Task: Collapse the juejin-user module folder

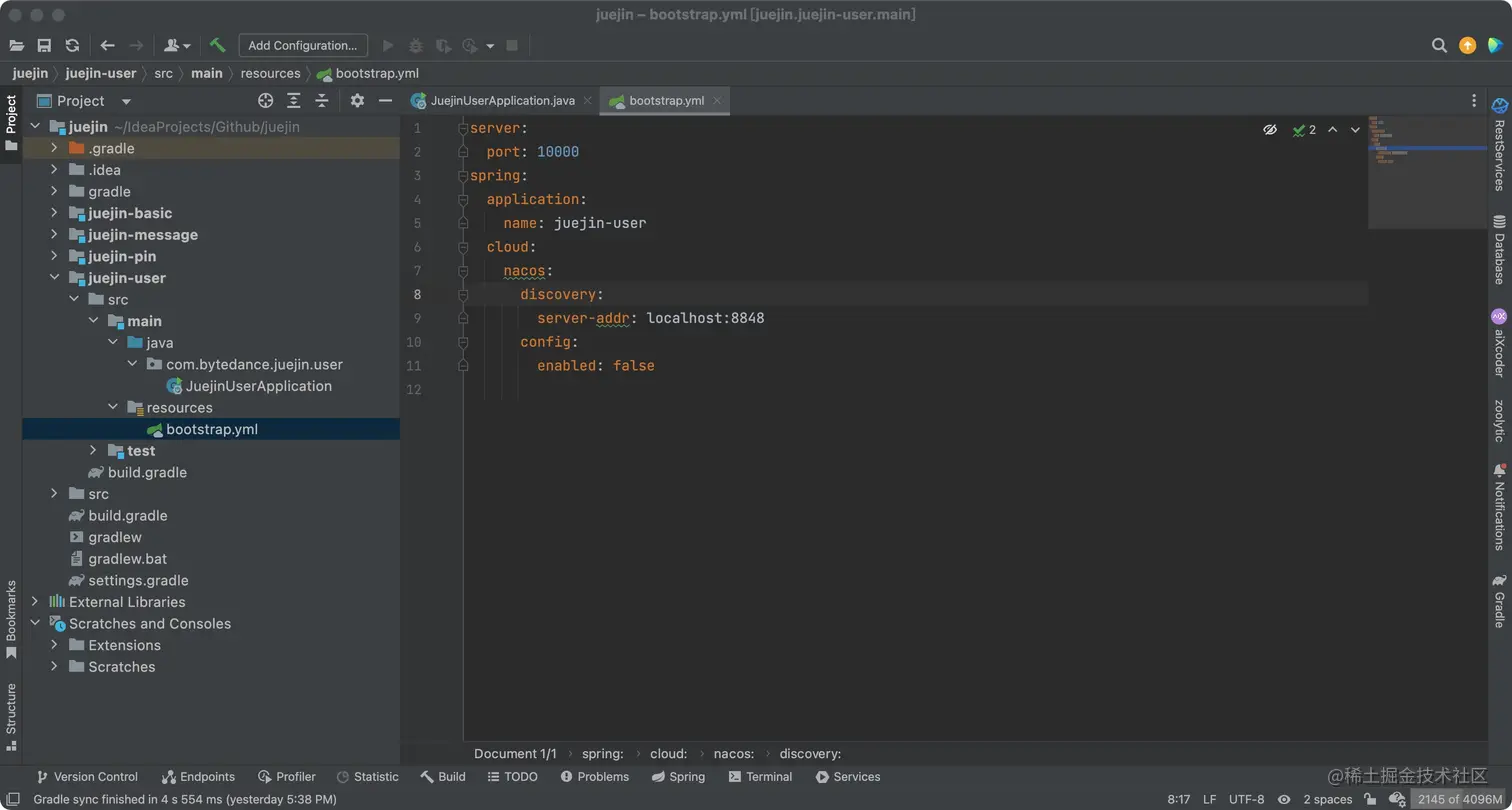Action: click(x=54, y=278)
